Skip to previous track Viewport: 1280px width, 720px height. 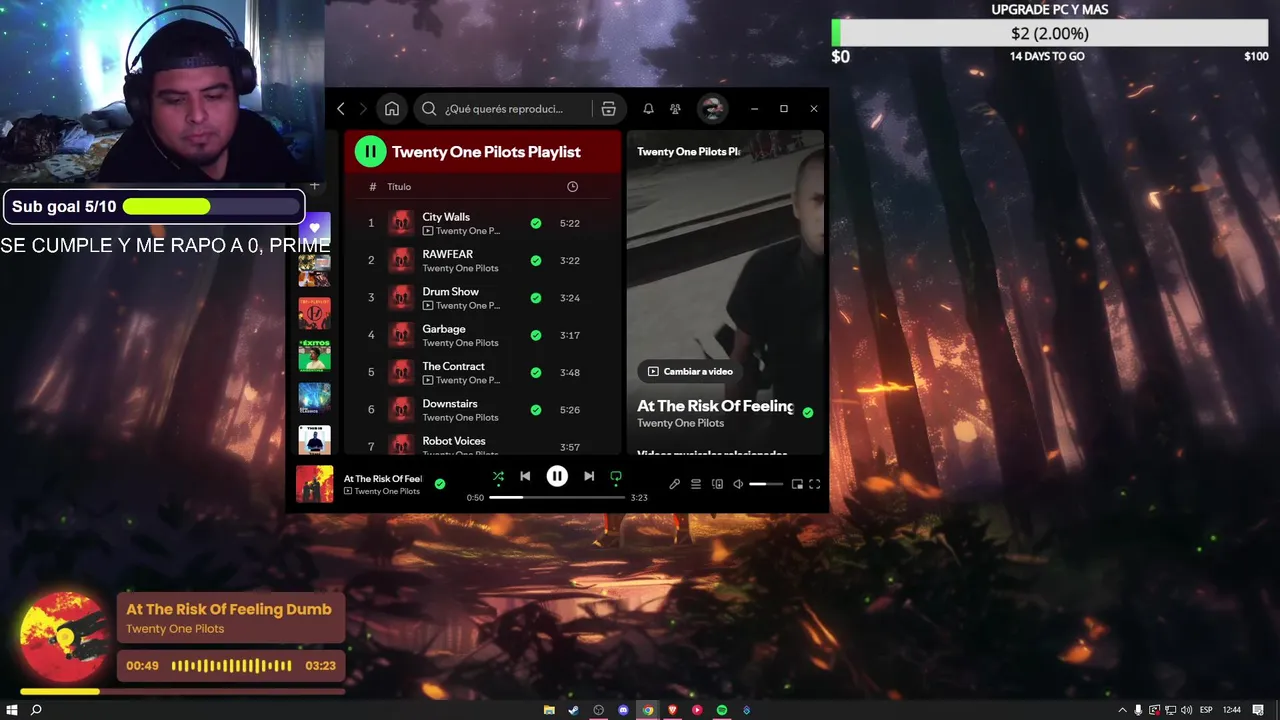[525, 476]
